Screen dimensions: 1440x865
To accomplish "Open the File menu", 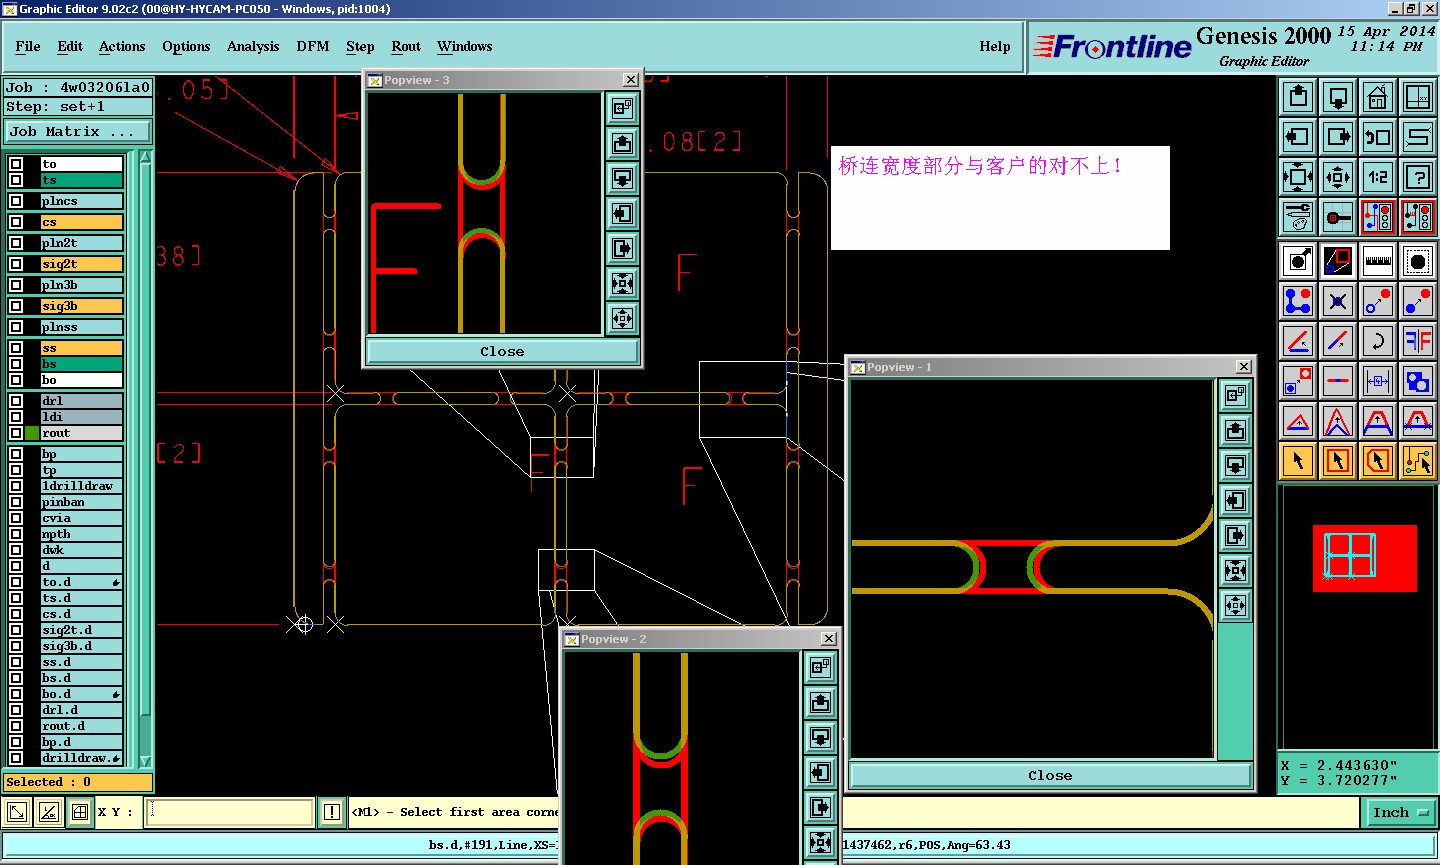I will coord(28,46).
